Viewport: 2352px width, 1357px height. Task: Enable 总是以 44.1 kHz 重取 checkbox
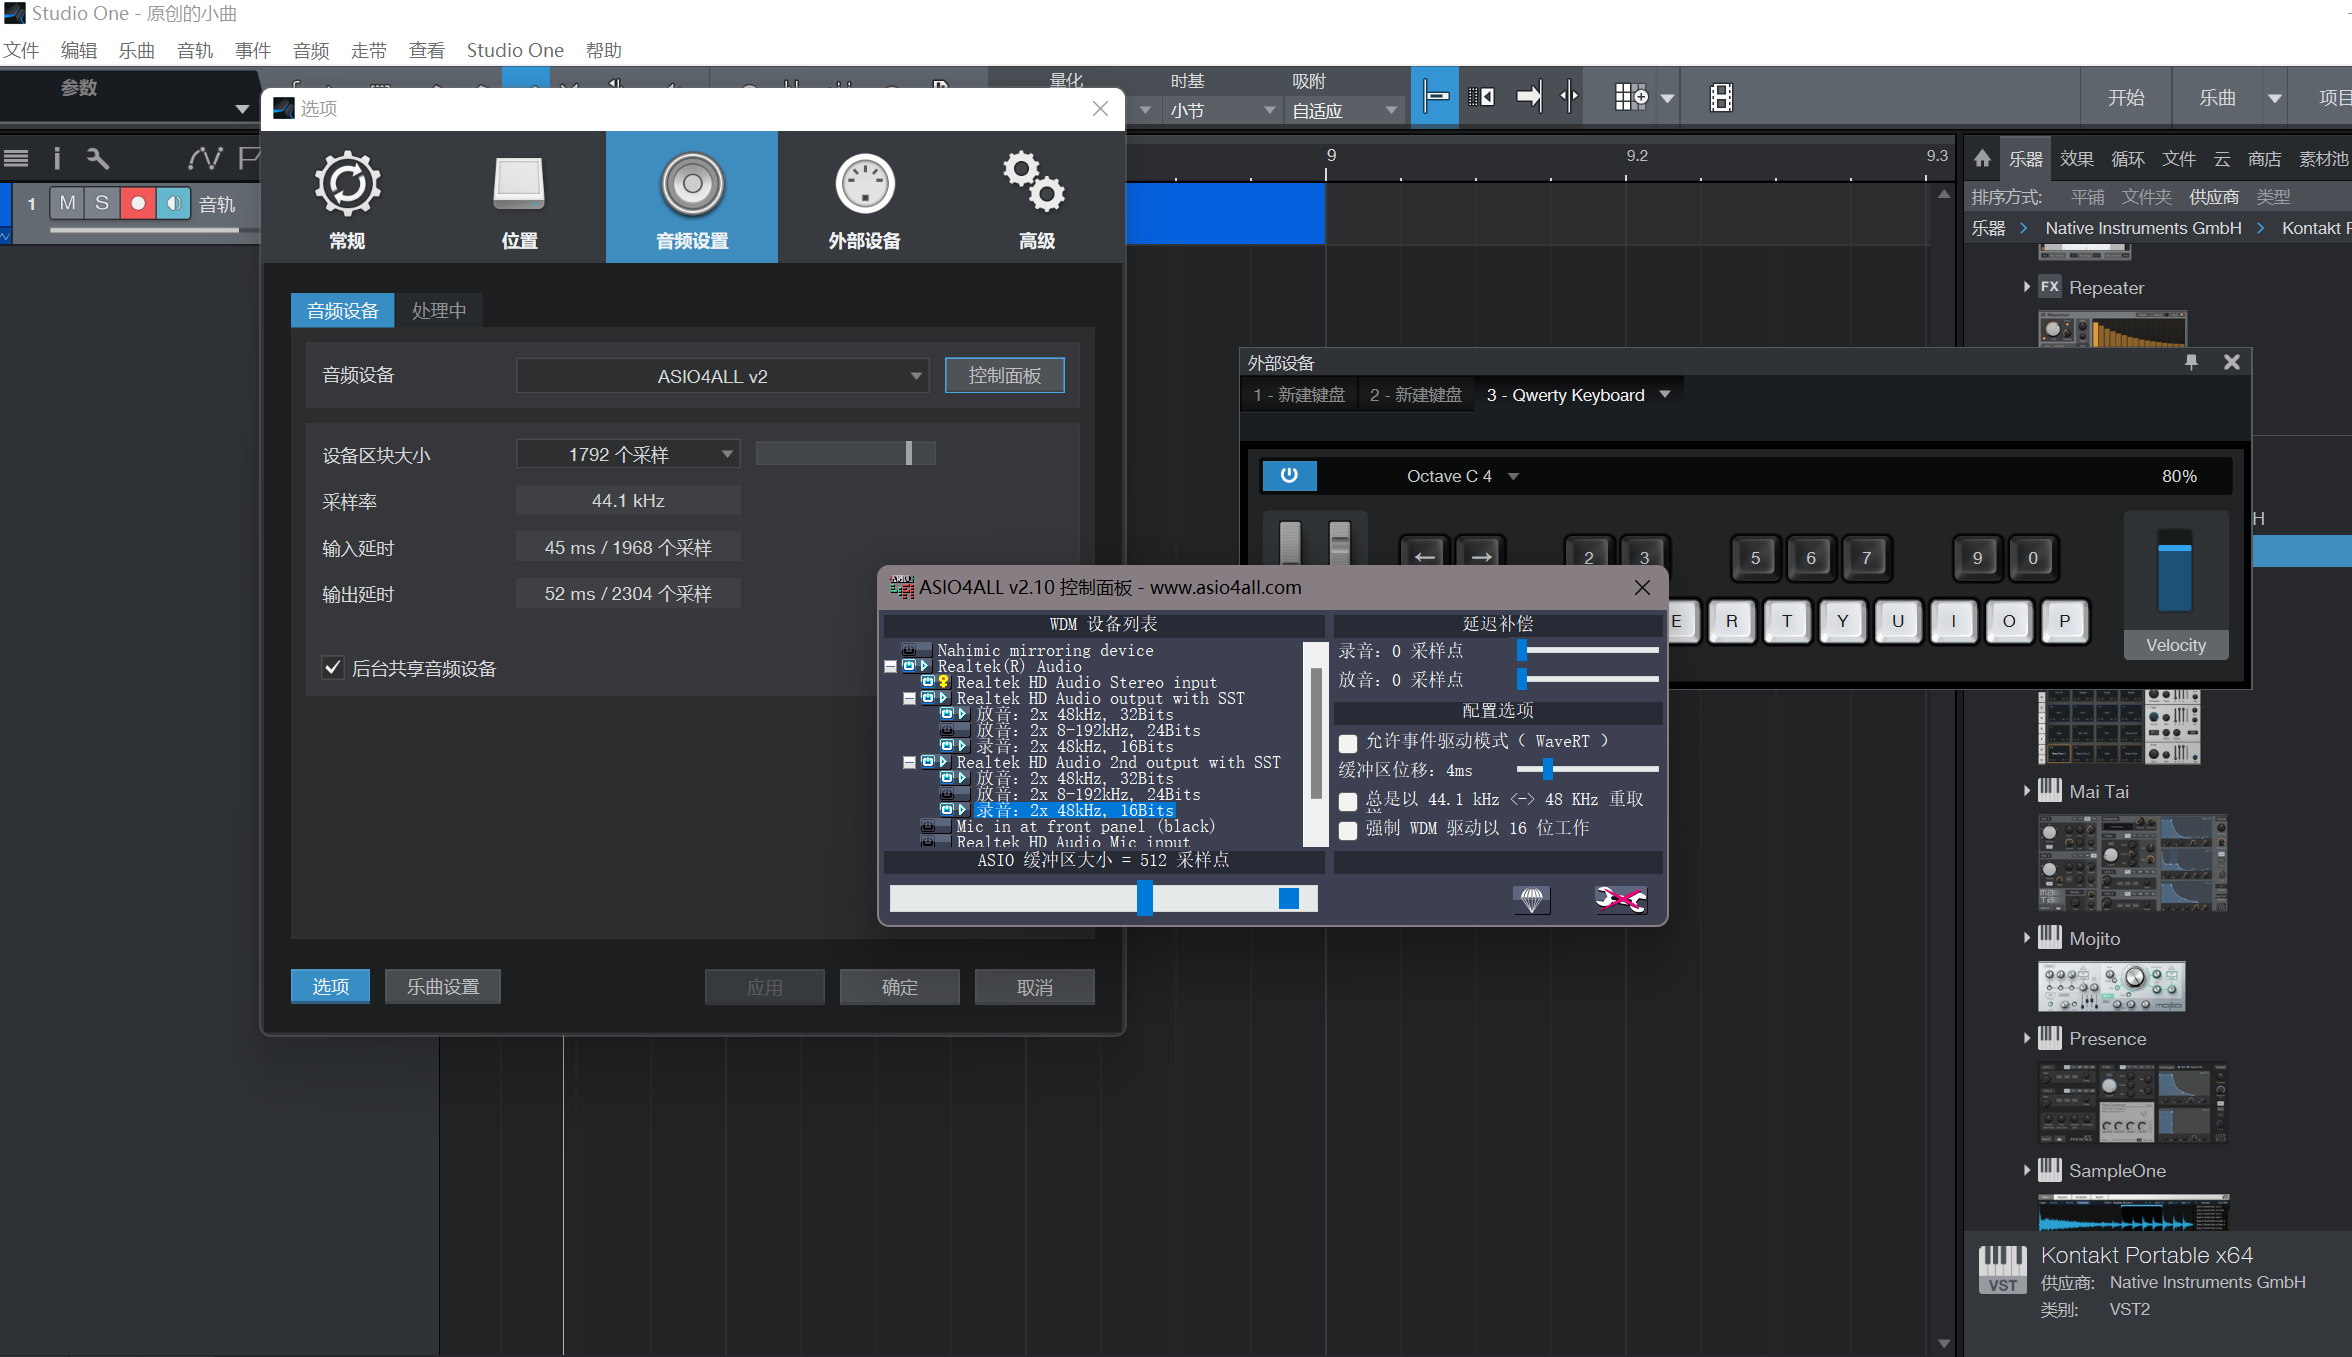point(1348,801)
